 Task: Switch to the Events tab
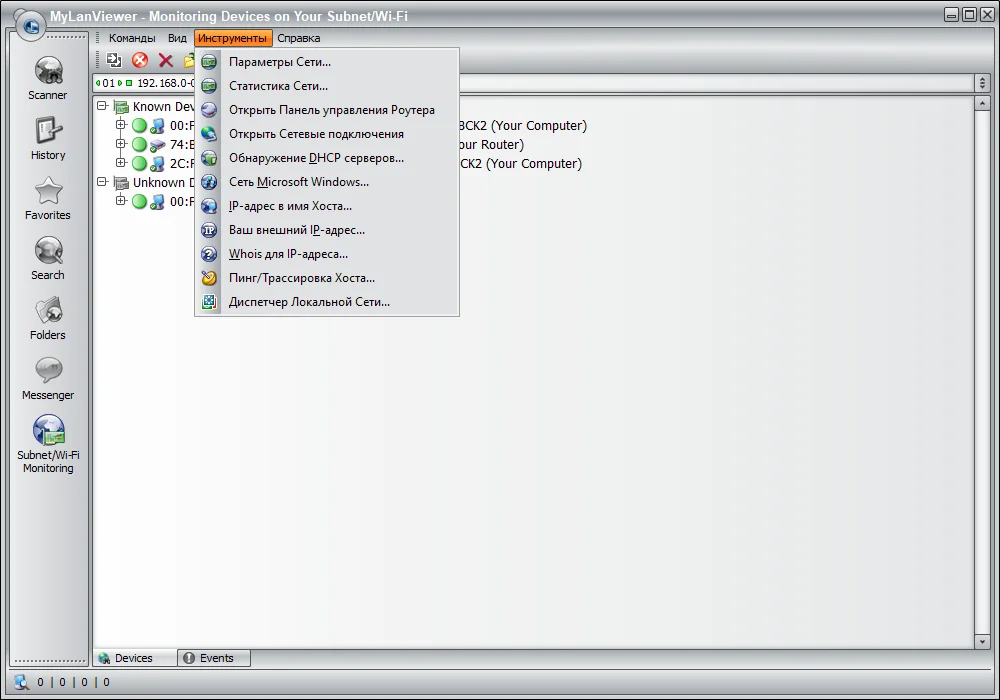(x=214, y=658)
